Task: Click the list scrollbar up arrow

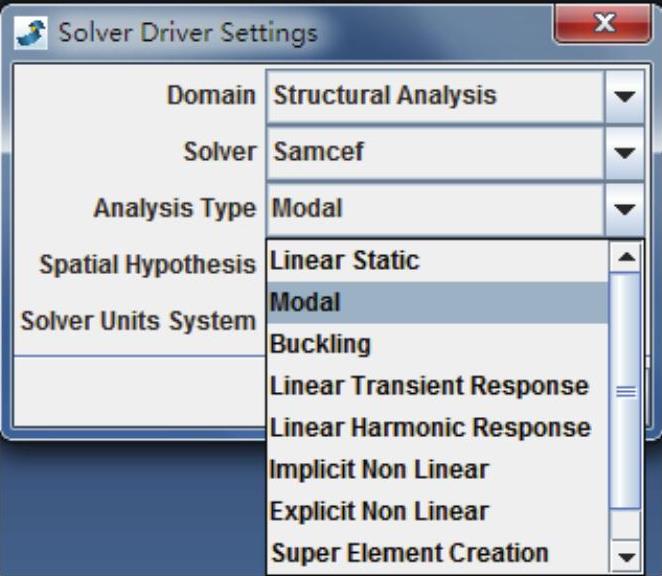Action: pyautogui.click(x=626, y=258)
